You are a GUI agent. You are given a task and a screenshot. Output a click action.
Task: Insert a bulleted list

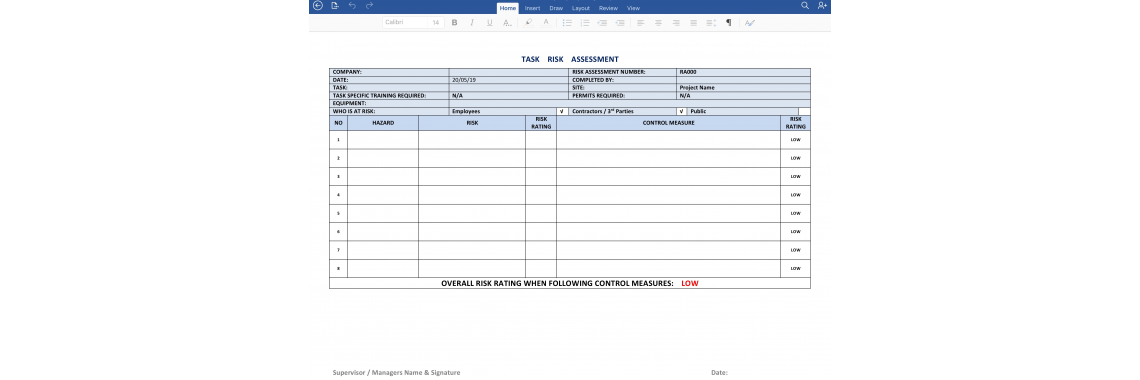567,23
